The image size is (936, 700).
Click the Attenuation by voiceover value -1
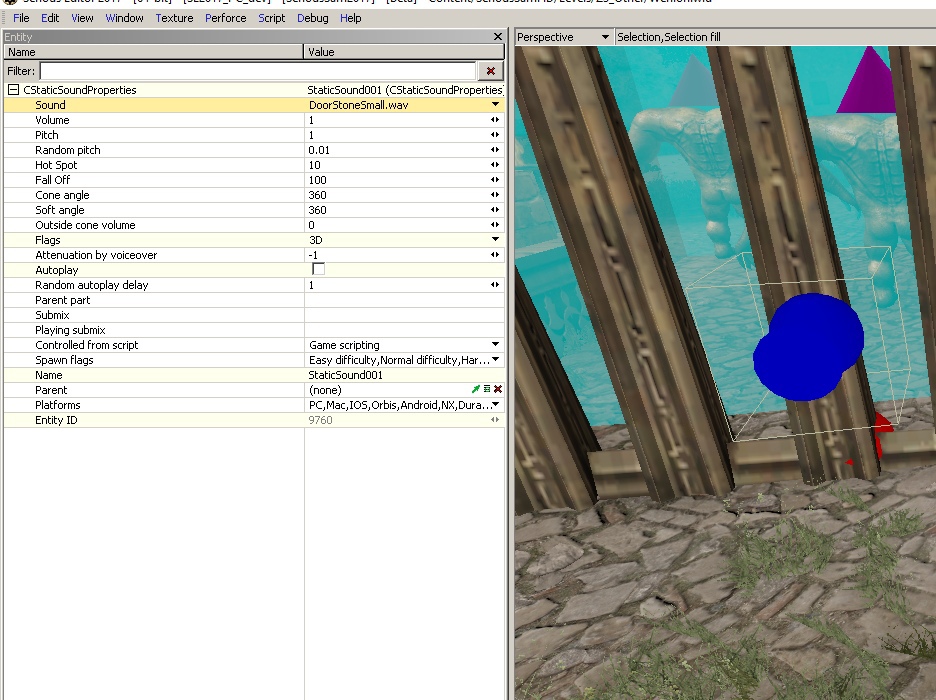tap(313, 255)
